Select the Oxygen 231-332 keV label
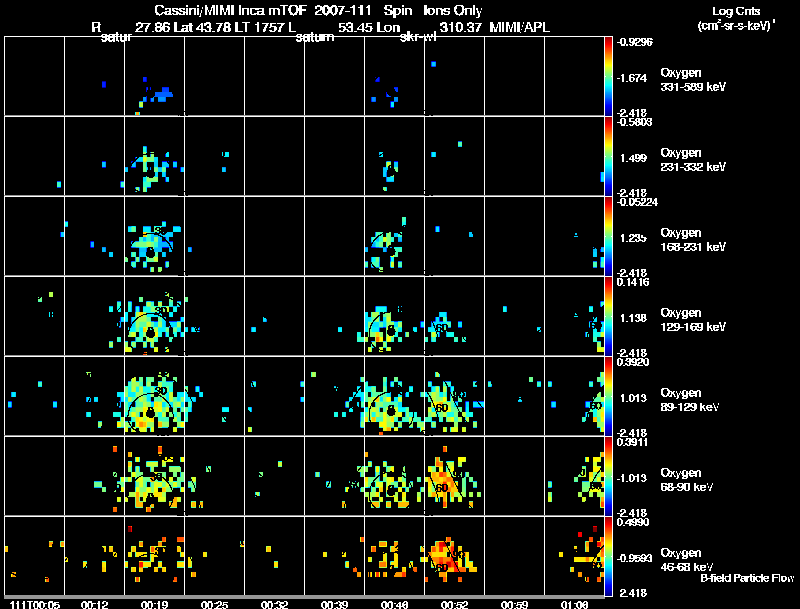This screenshot has width=800, height=609. coord(693,160)
